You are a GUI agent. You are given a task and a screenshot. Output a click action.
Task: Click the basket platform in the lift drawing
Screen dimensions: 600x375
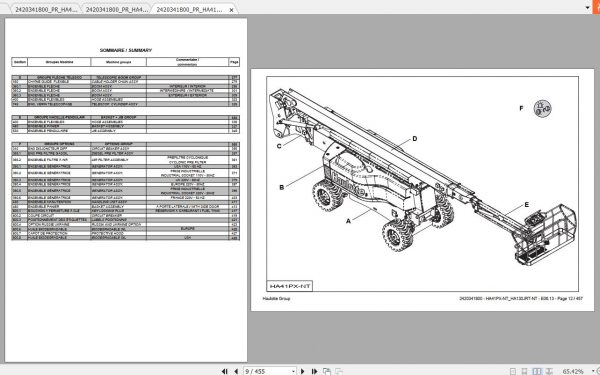(545, 235)
